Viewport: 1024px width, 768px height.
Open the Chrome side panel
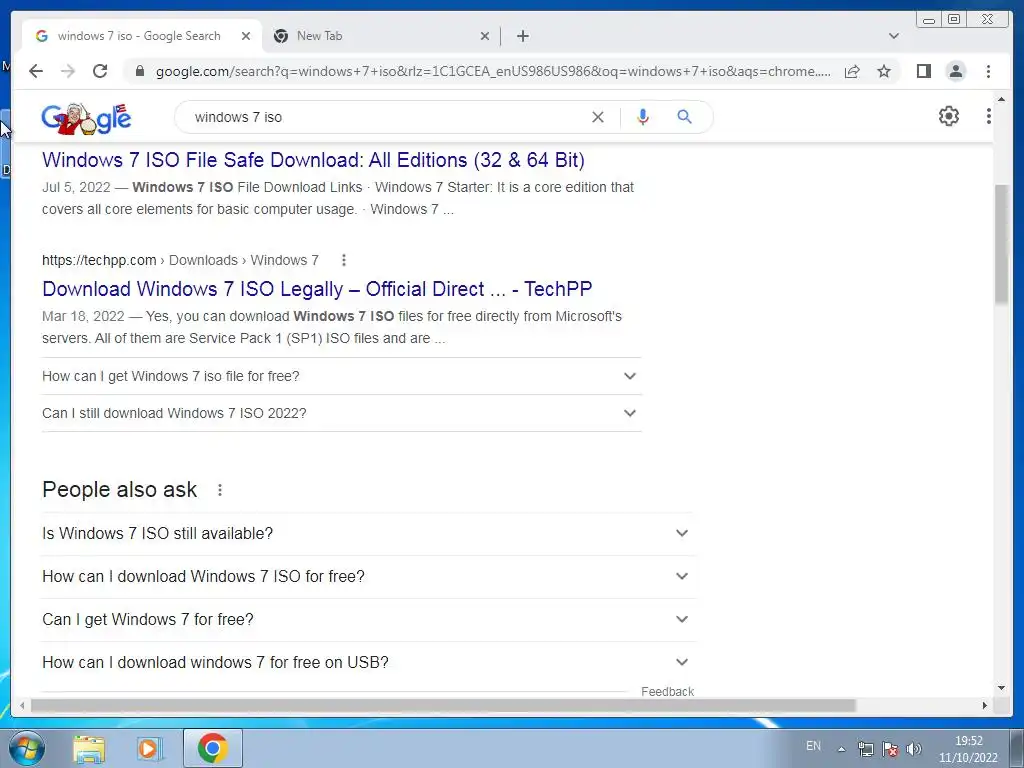pos(923,71)
